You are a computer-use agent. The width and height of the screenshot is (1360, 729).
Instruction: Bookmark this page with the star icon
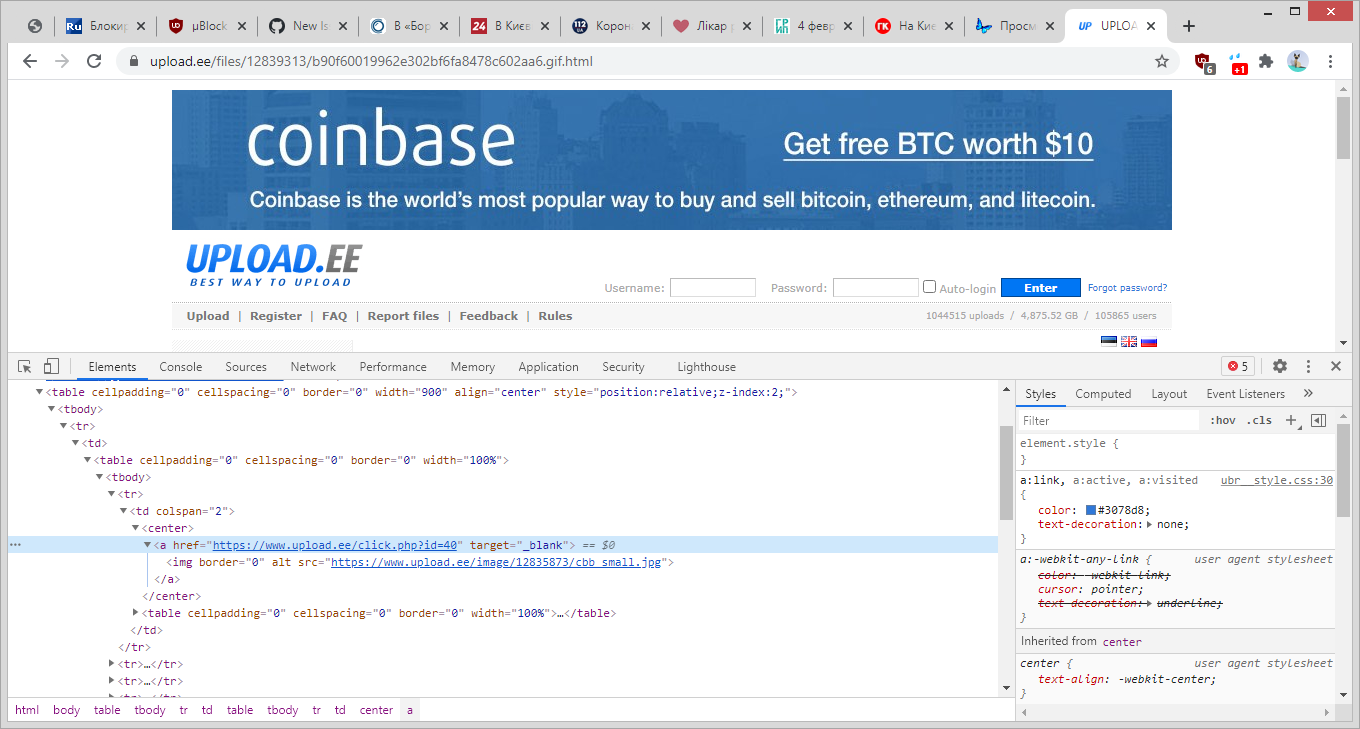1161,61
